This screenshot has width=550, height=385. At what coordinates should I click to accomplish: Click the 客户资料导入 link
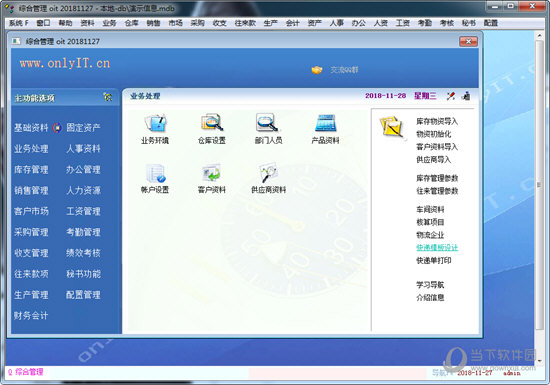[437, 147]
